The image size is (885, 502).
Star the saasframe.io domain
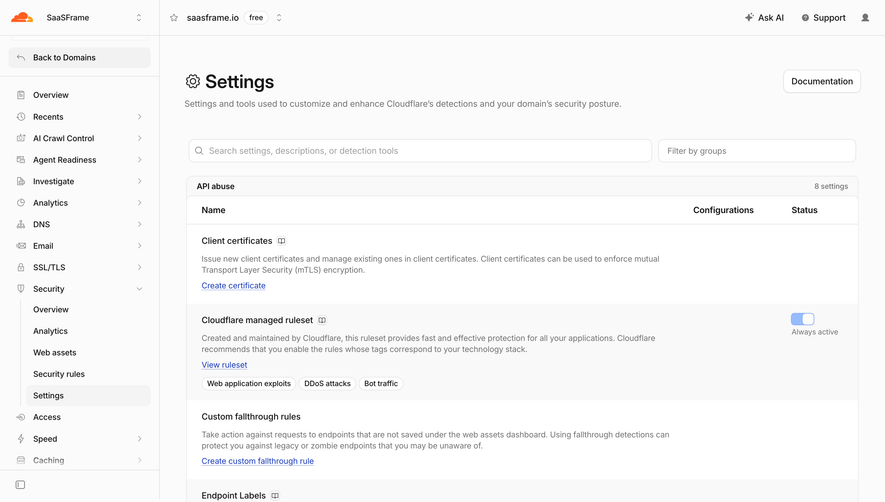[x=174, y=18]
